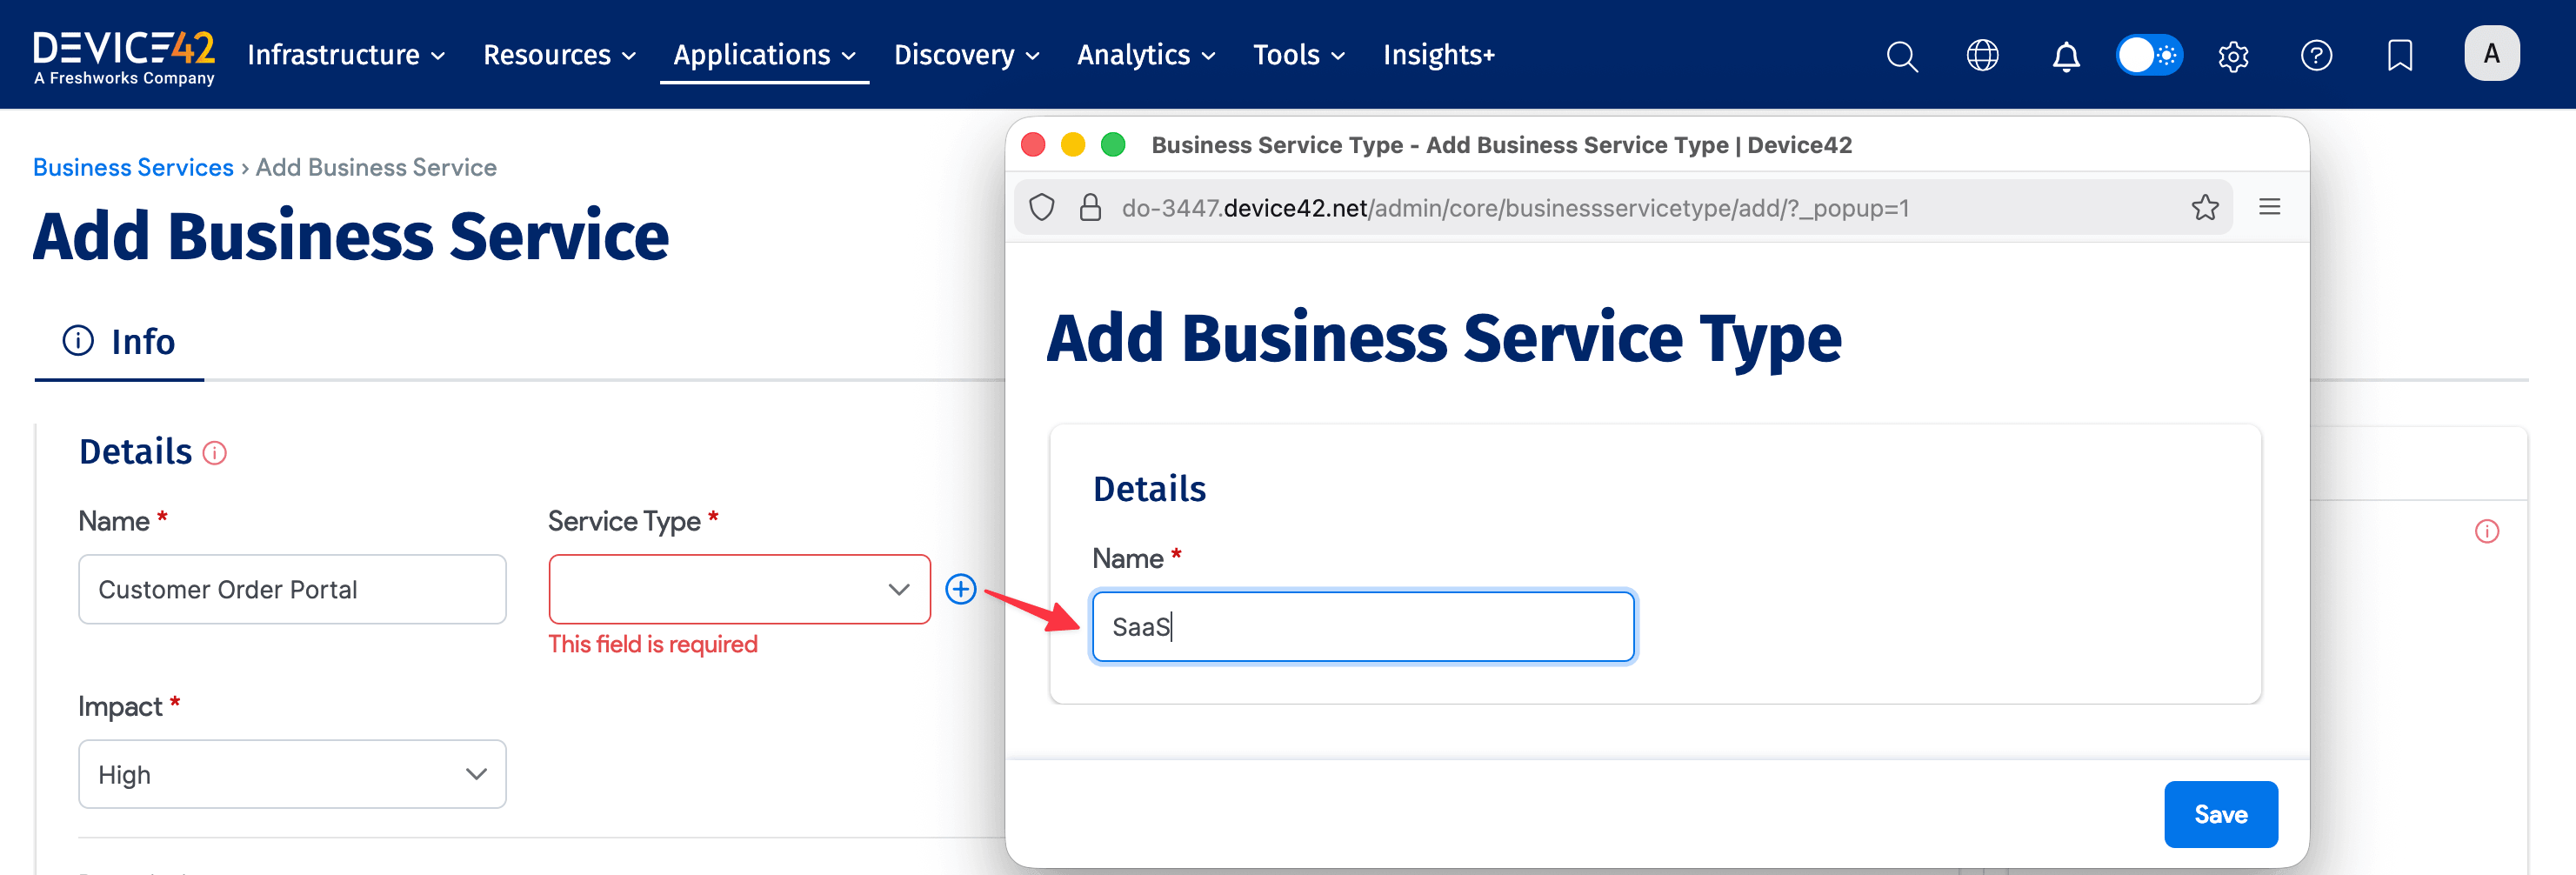Open the popup browser hamburger menu

point(2270,207)
